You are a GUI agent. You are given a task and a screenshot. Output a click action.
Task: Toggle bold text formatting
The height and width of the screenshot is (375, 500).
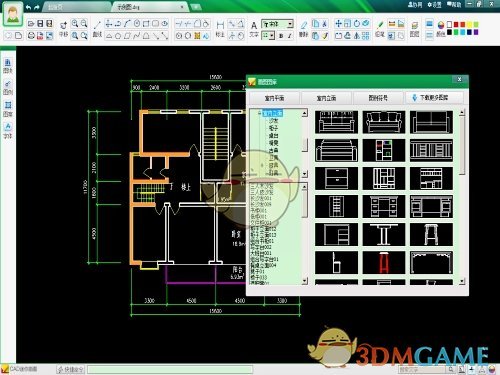(281, 36)
